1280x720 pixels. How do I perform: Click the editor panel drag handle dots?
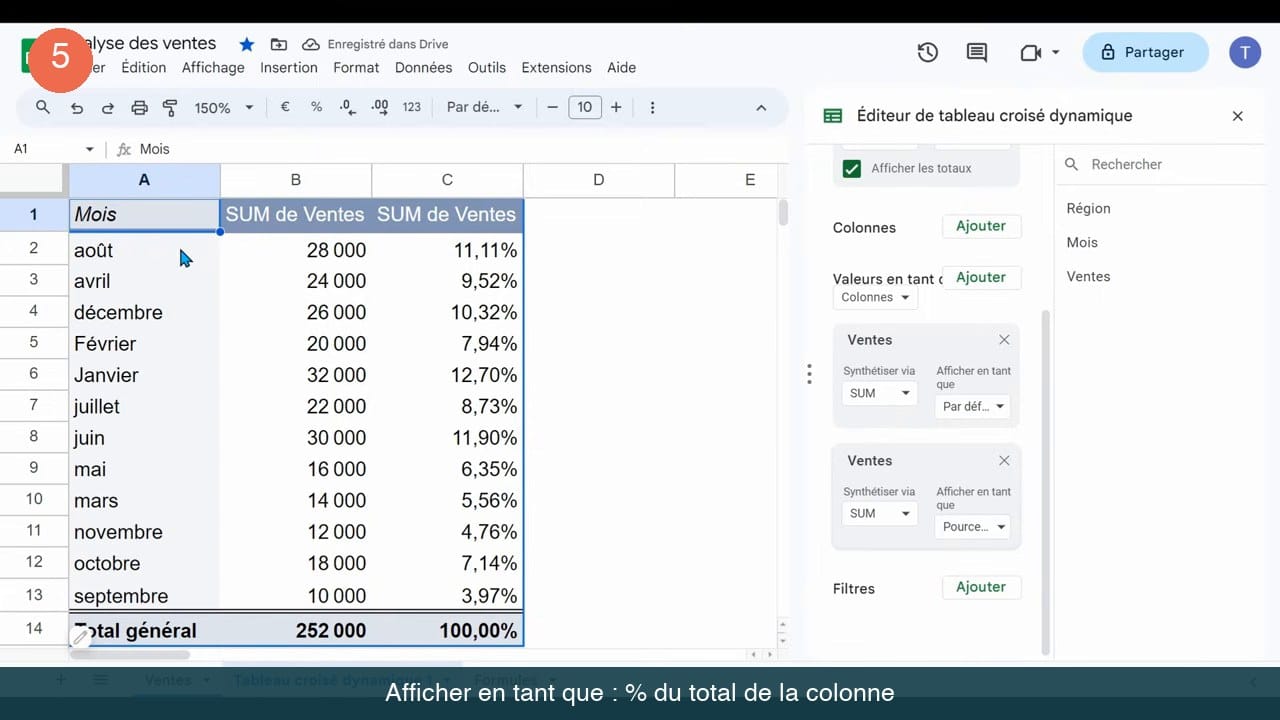point(809,374)
